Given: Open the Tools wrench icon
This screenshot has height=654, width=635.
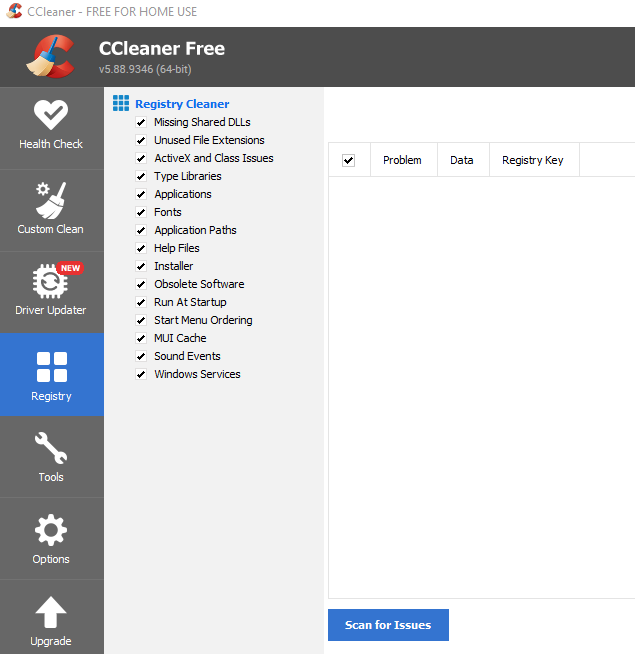Looking at the screenshot, I should click(51, 448).
